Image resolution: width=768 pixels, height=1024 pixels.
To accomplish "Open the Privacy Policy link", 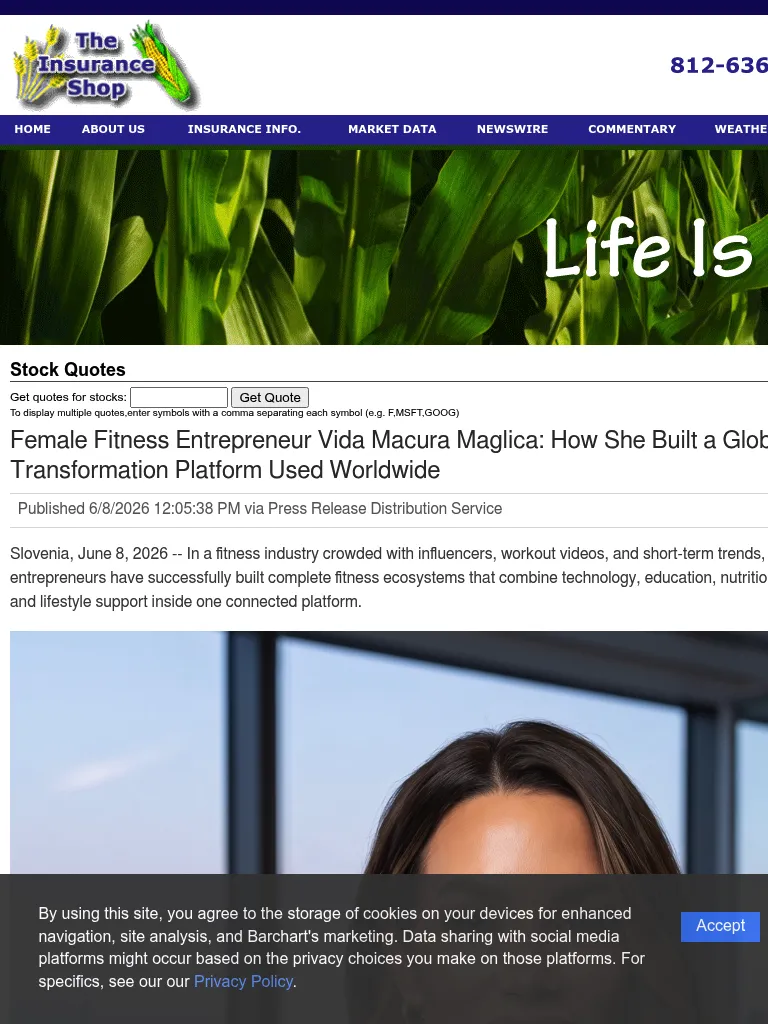I will pyautogui.click(x=243, y=982).
